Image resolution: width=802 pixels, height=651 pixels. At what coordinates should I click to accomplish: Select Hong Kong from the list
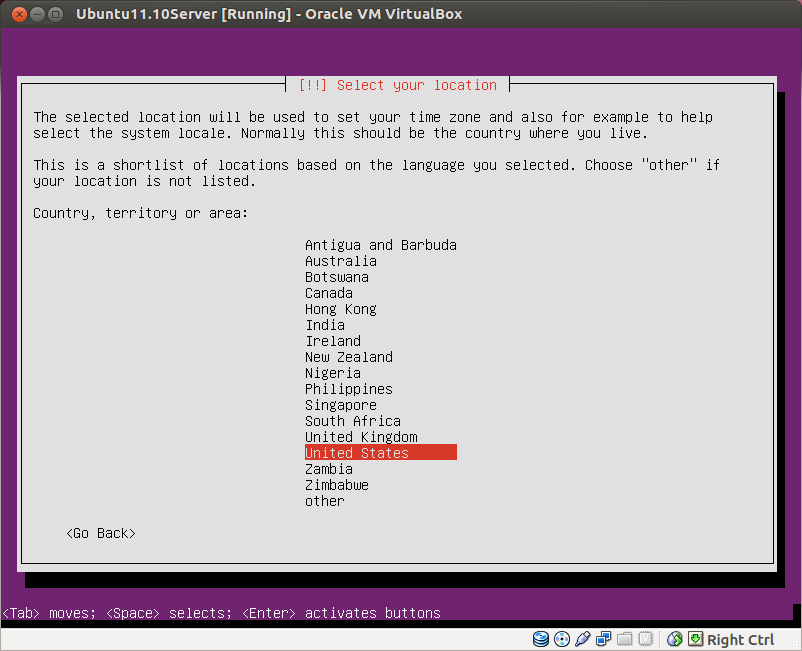(x=340, y=308)
